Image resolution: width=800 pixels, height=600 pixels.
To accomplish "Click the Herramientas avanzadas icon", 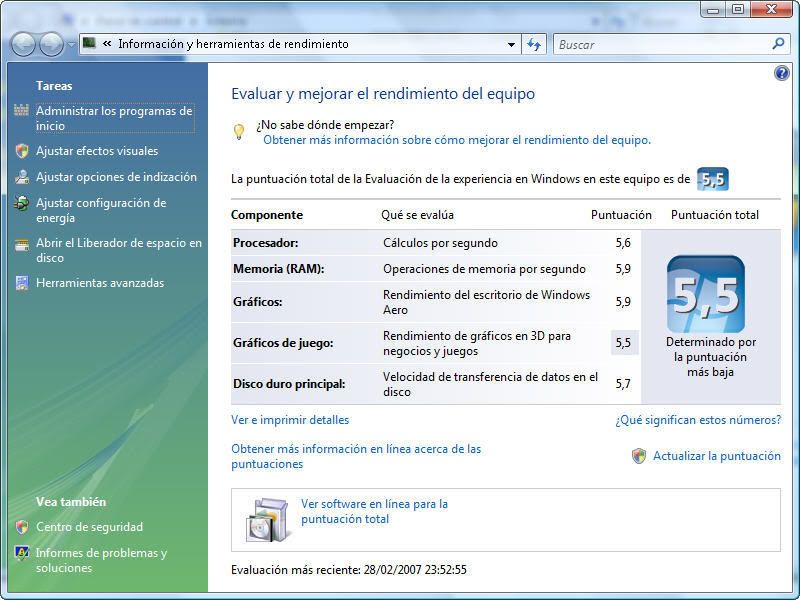I will point(22,283).
